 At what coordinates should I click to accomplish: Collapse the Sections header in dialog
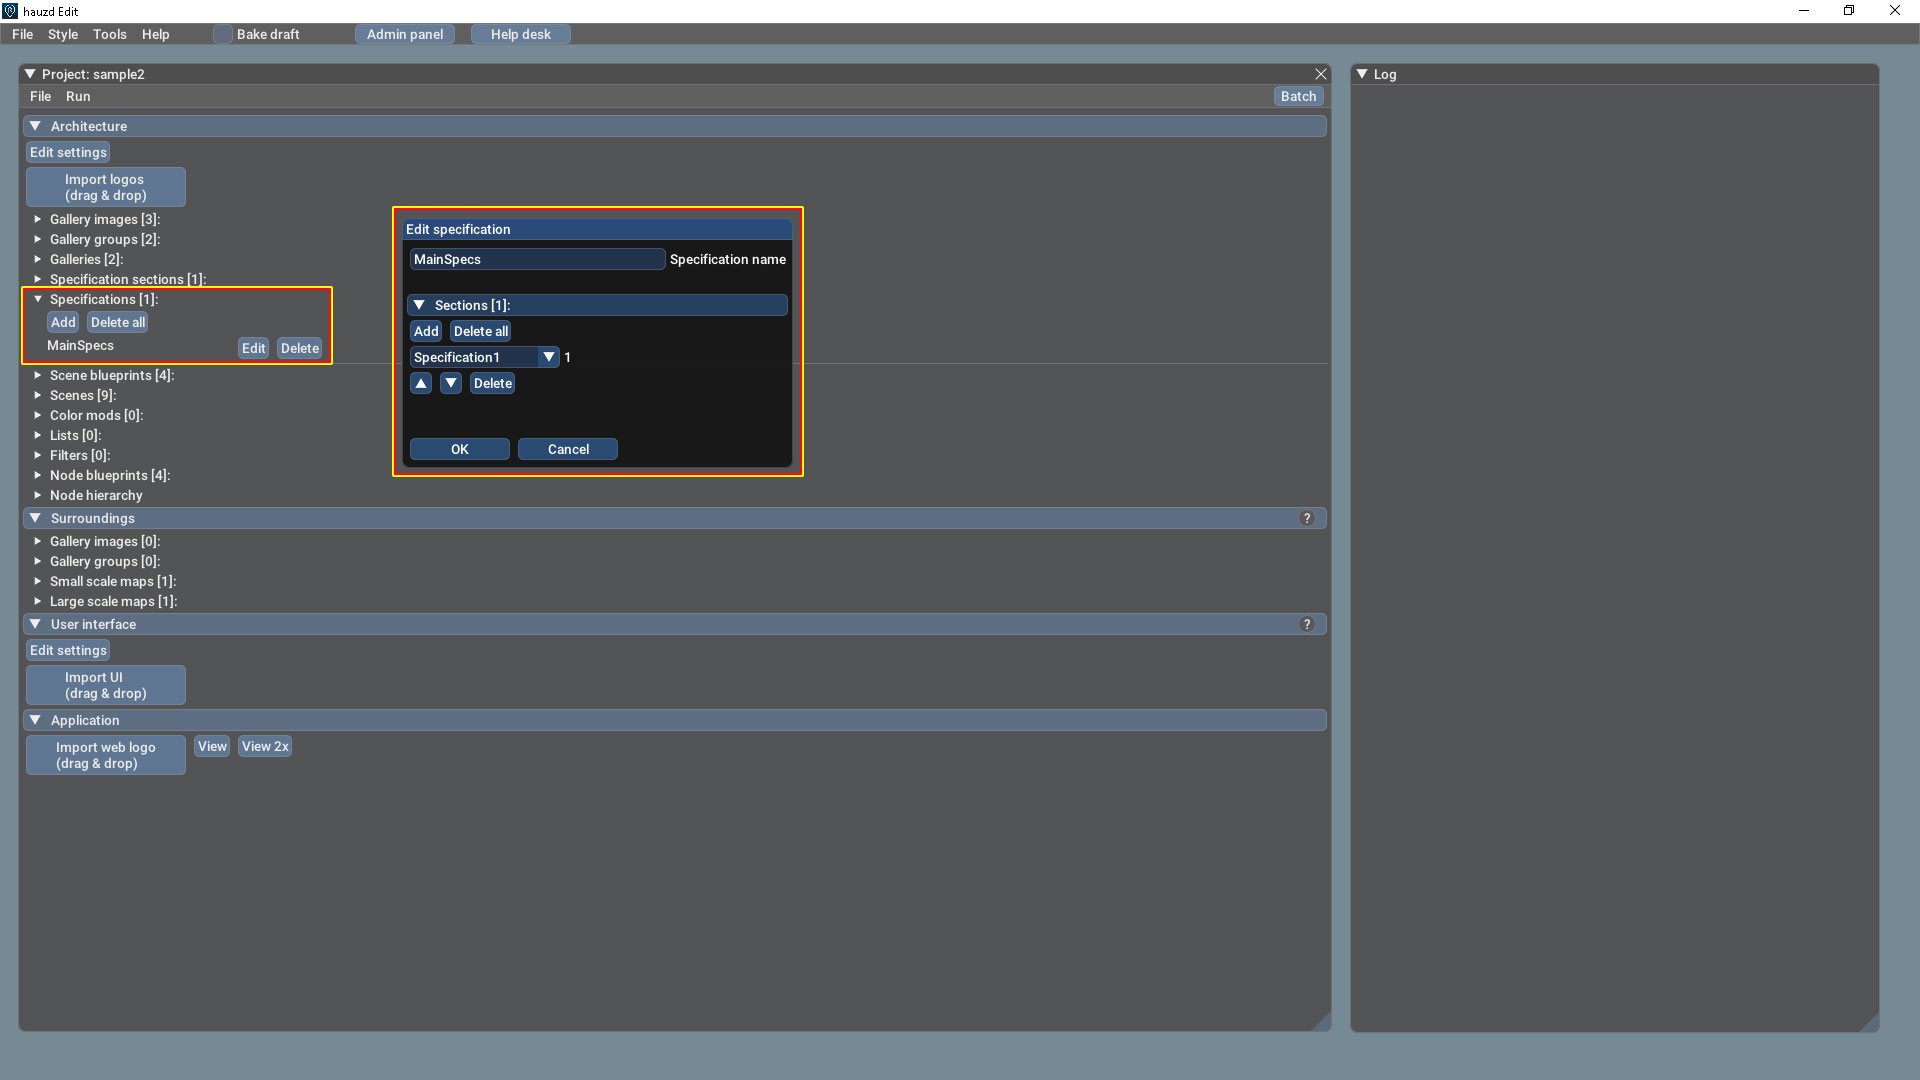tap(419, 305)
